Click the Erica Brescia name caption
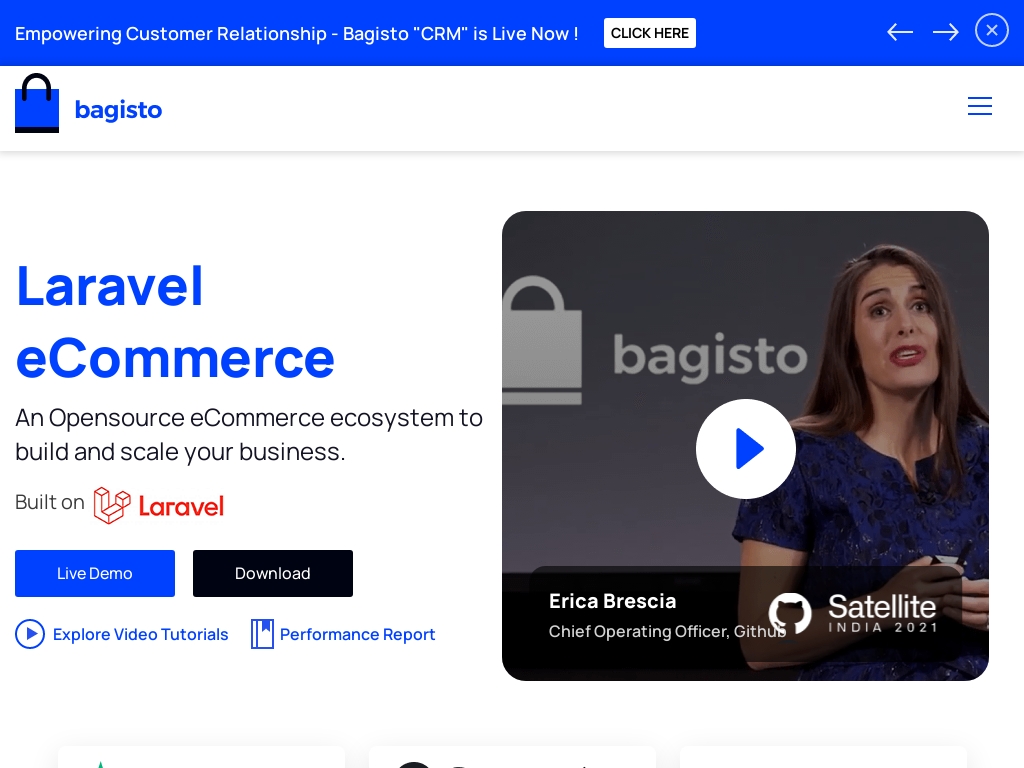The height and width of the screenshot is (768, 1024). click(x=612, y=601)
